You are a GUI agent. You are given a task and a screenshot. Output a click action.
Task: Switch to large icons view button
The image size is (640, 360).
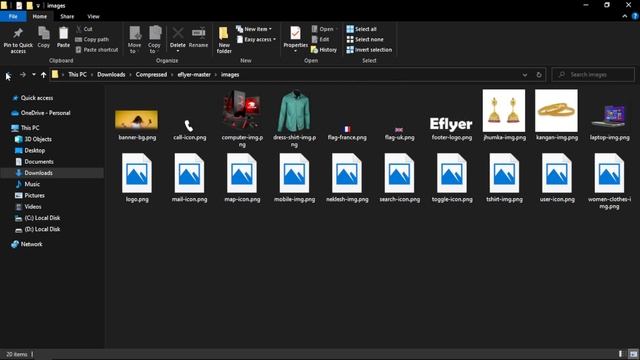[x=633, y=354]
